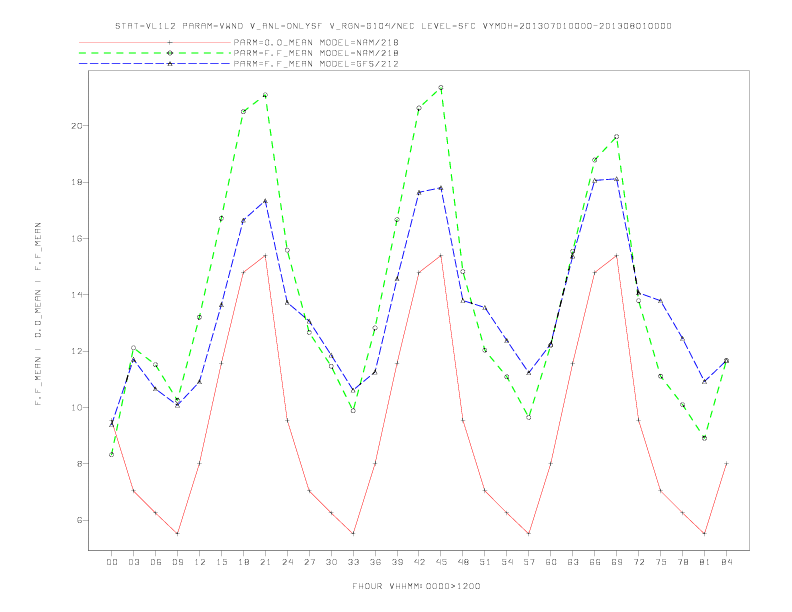Click the x-axis tick label 48
The height and width of the screenshot is (612, 792).
(x=463, y=562)
